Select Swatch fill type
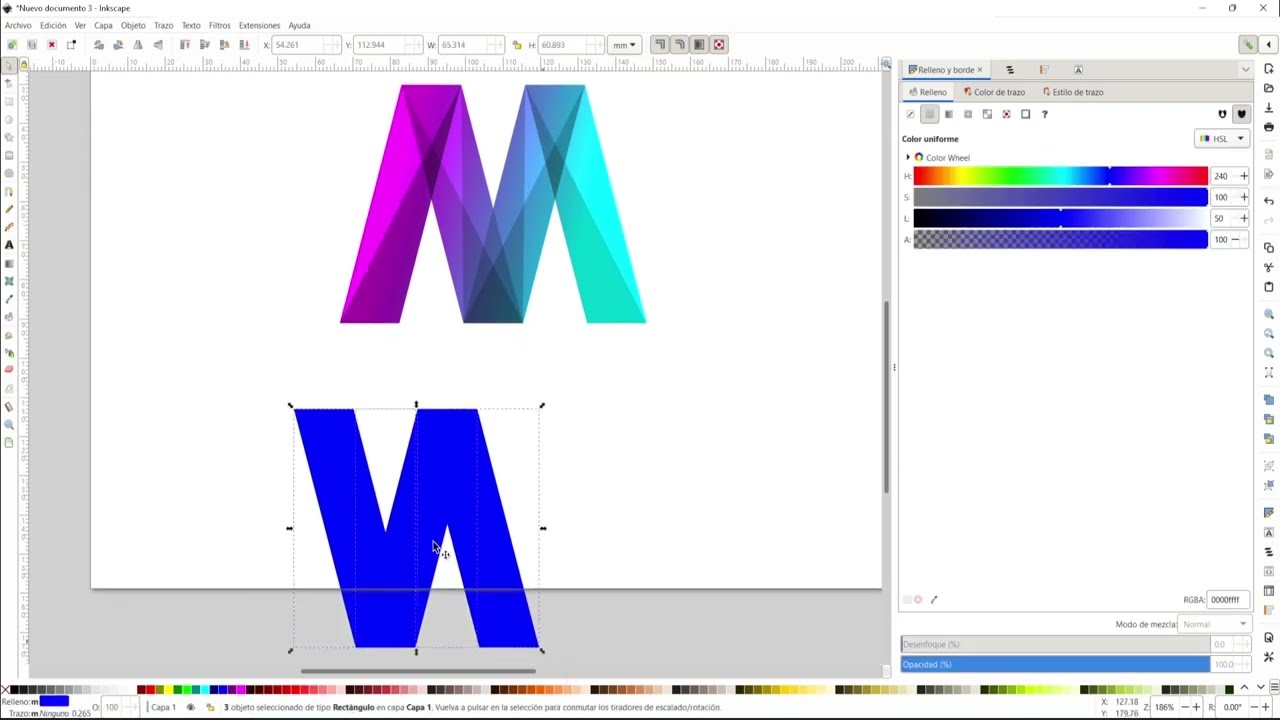 pos(1025,114)
